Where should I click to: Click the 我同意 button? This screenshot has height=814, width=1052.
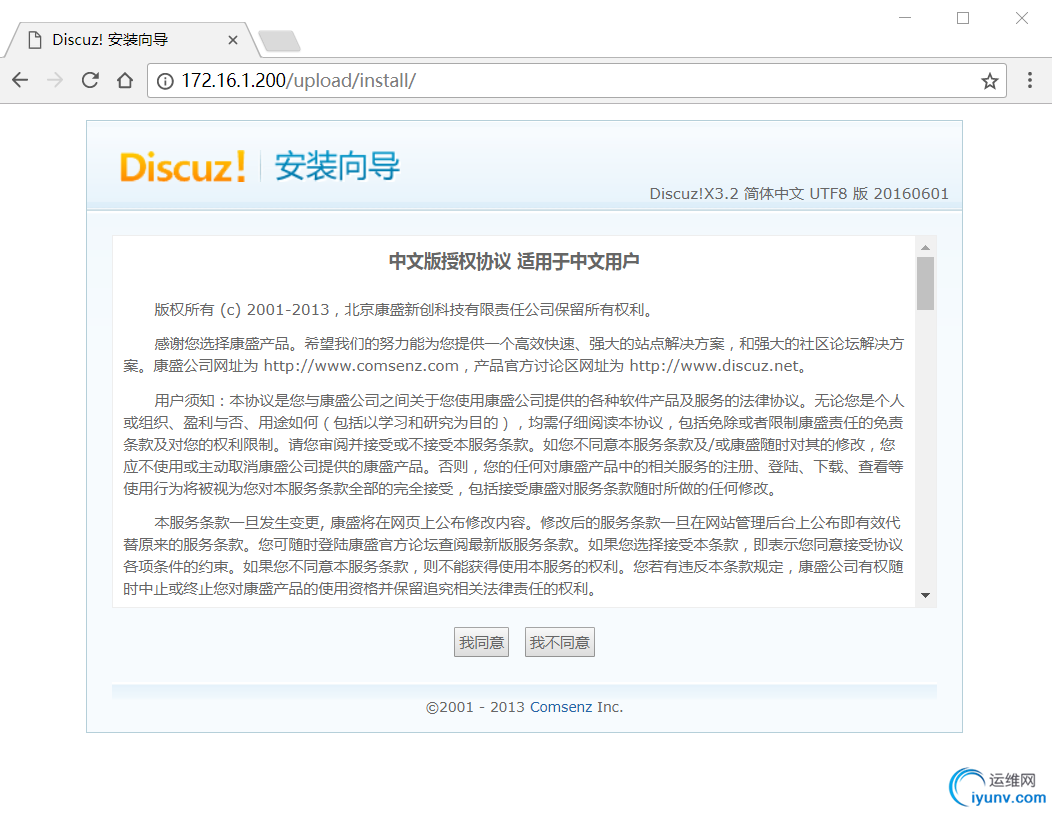pyautogui.click(x=481, y=642)
